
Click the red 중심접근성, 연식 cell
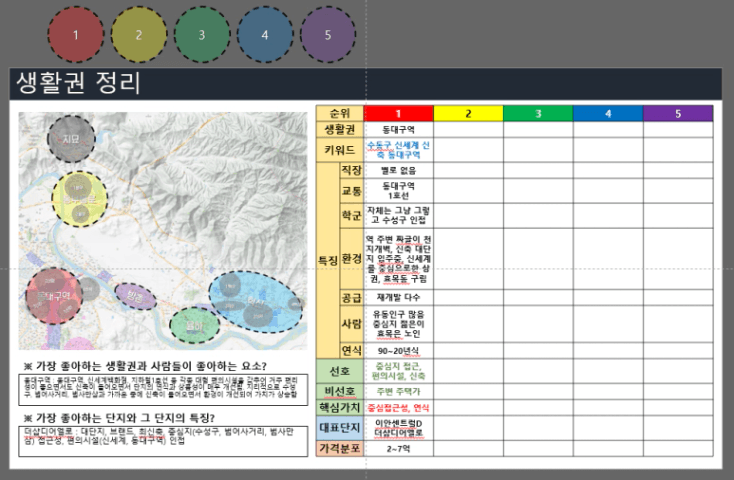coord(398,407)
